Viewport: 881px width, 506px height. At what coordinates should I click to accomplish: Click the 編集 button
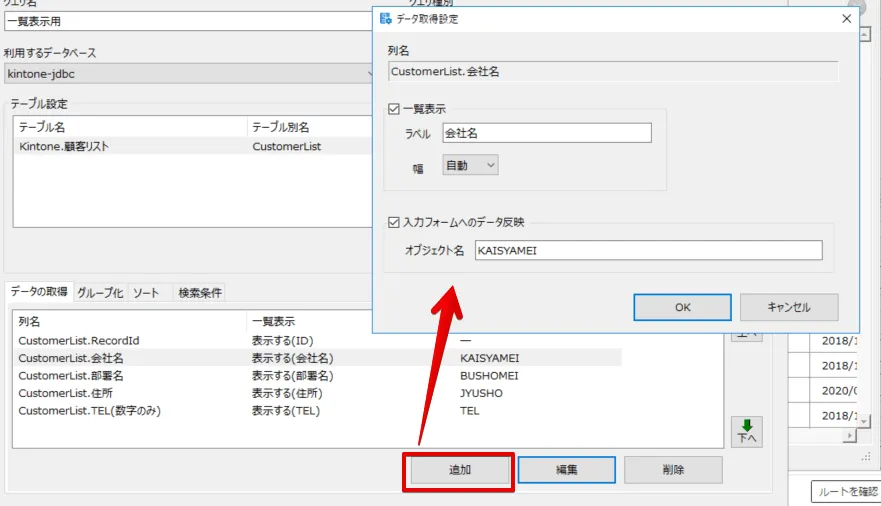pos(566,470)
